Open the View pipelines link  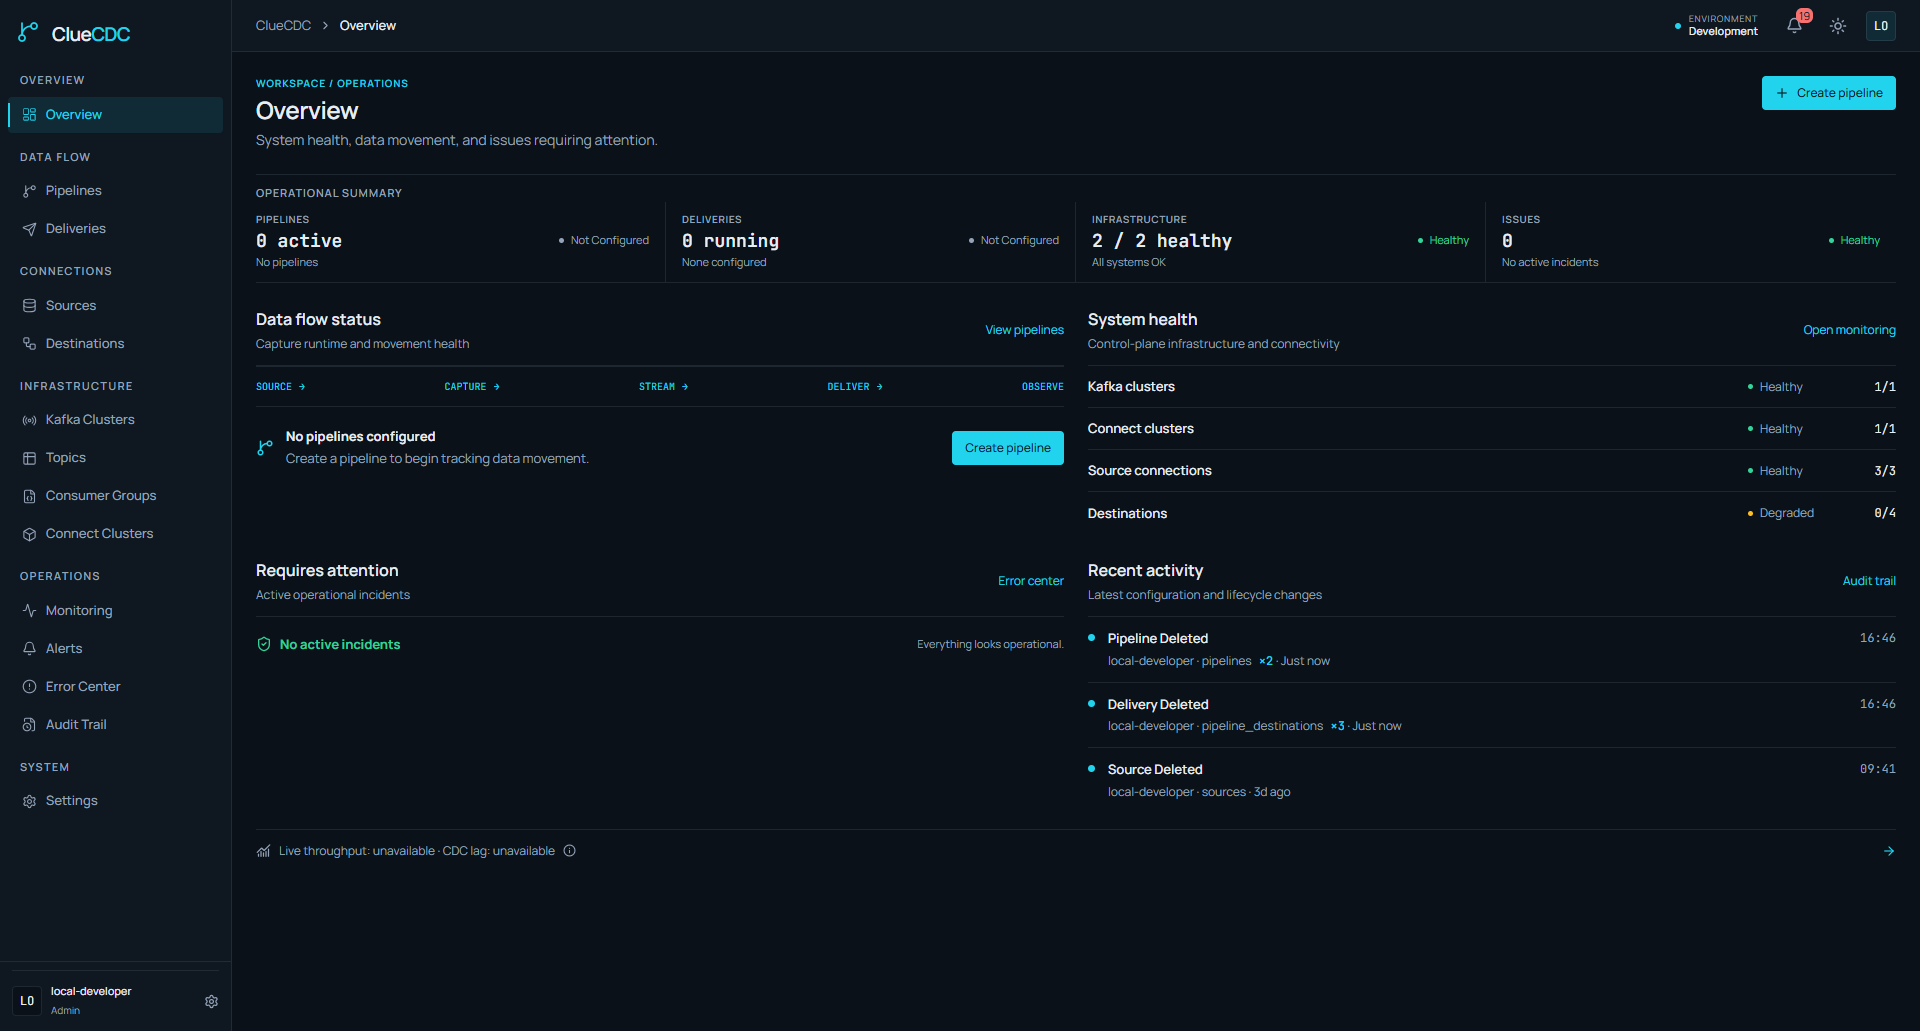(1024, 330)
